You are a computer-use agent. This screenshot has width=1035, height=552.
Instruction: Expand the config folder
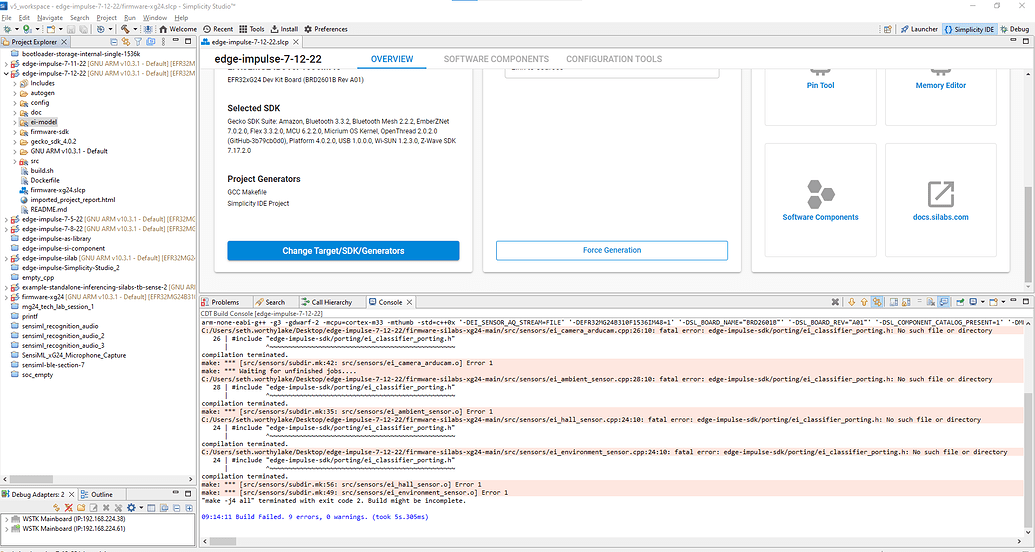pos(15,103)
